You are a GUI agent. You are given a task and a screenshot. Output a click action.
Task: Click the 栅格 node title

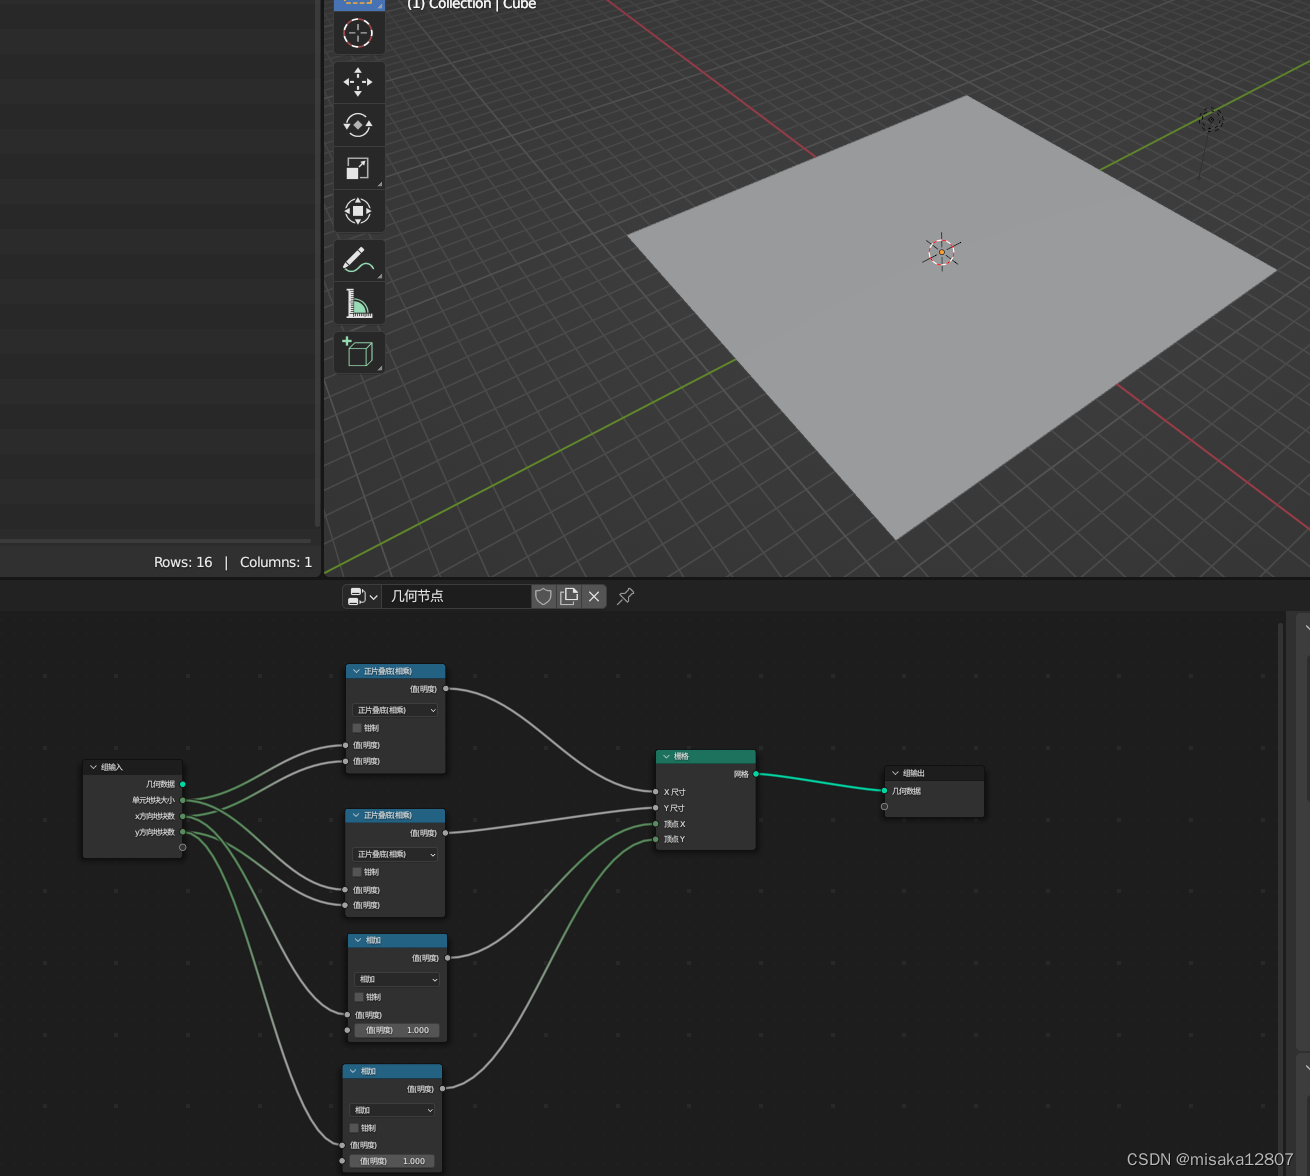click(681, 756)
